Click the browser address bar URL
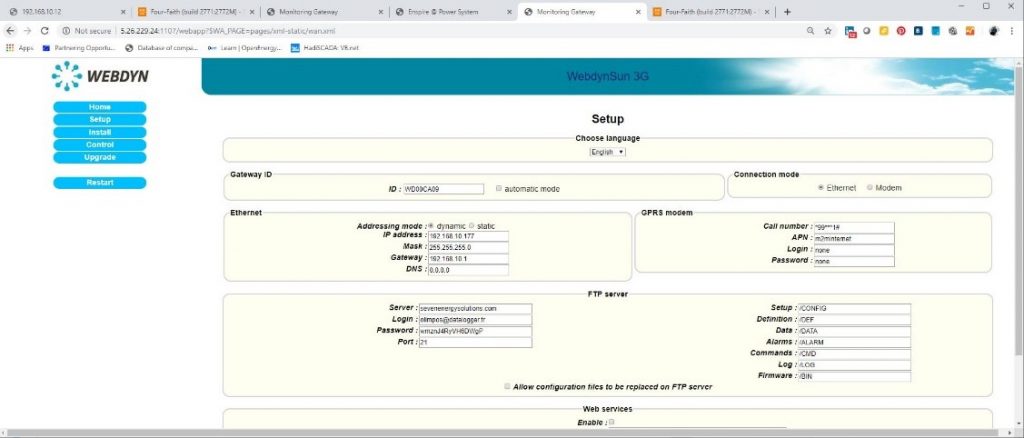Image resolution: width=1024 pixels, height=438 pixels. (229, 31)
